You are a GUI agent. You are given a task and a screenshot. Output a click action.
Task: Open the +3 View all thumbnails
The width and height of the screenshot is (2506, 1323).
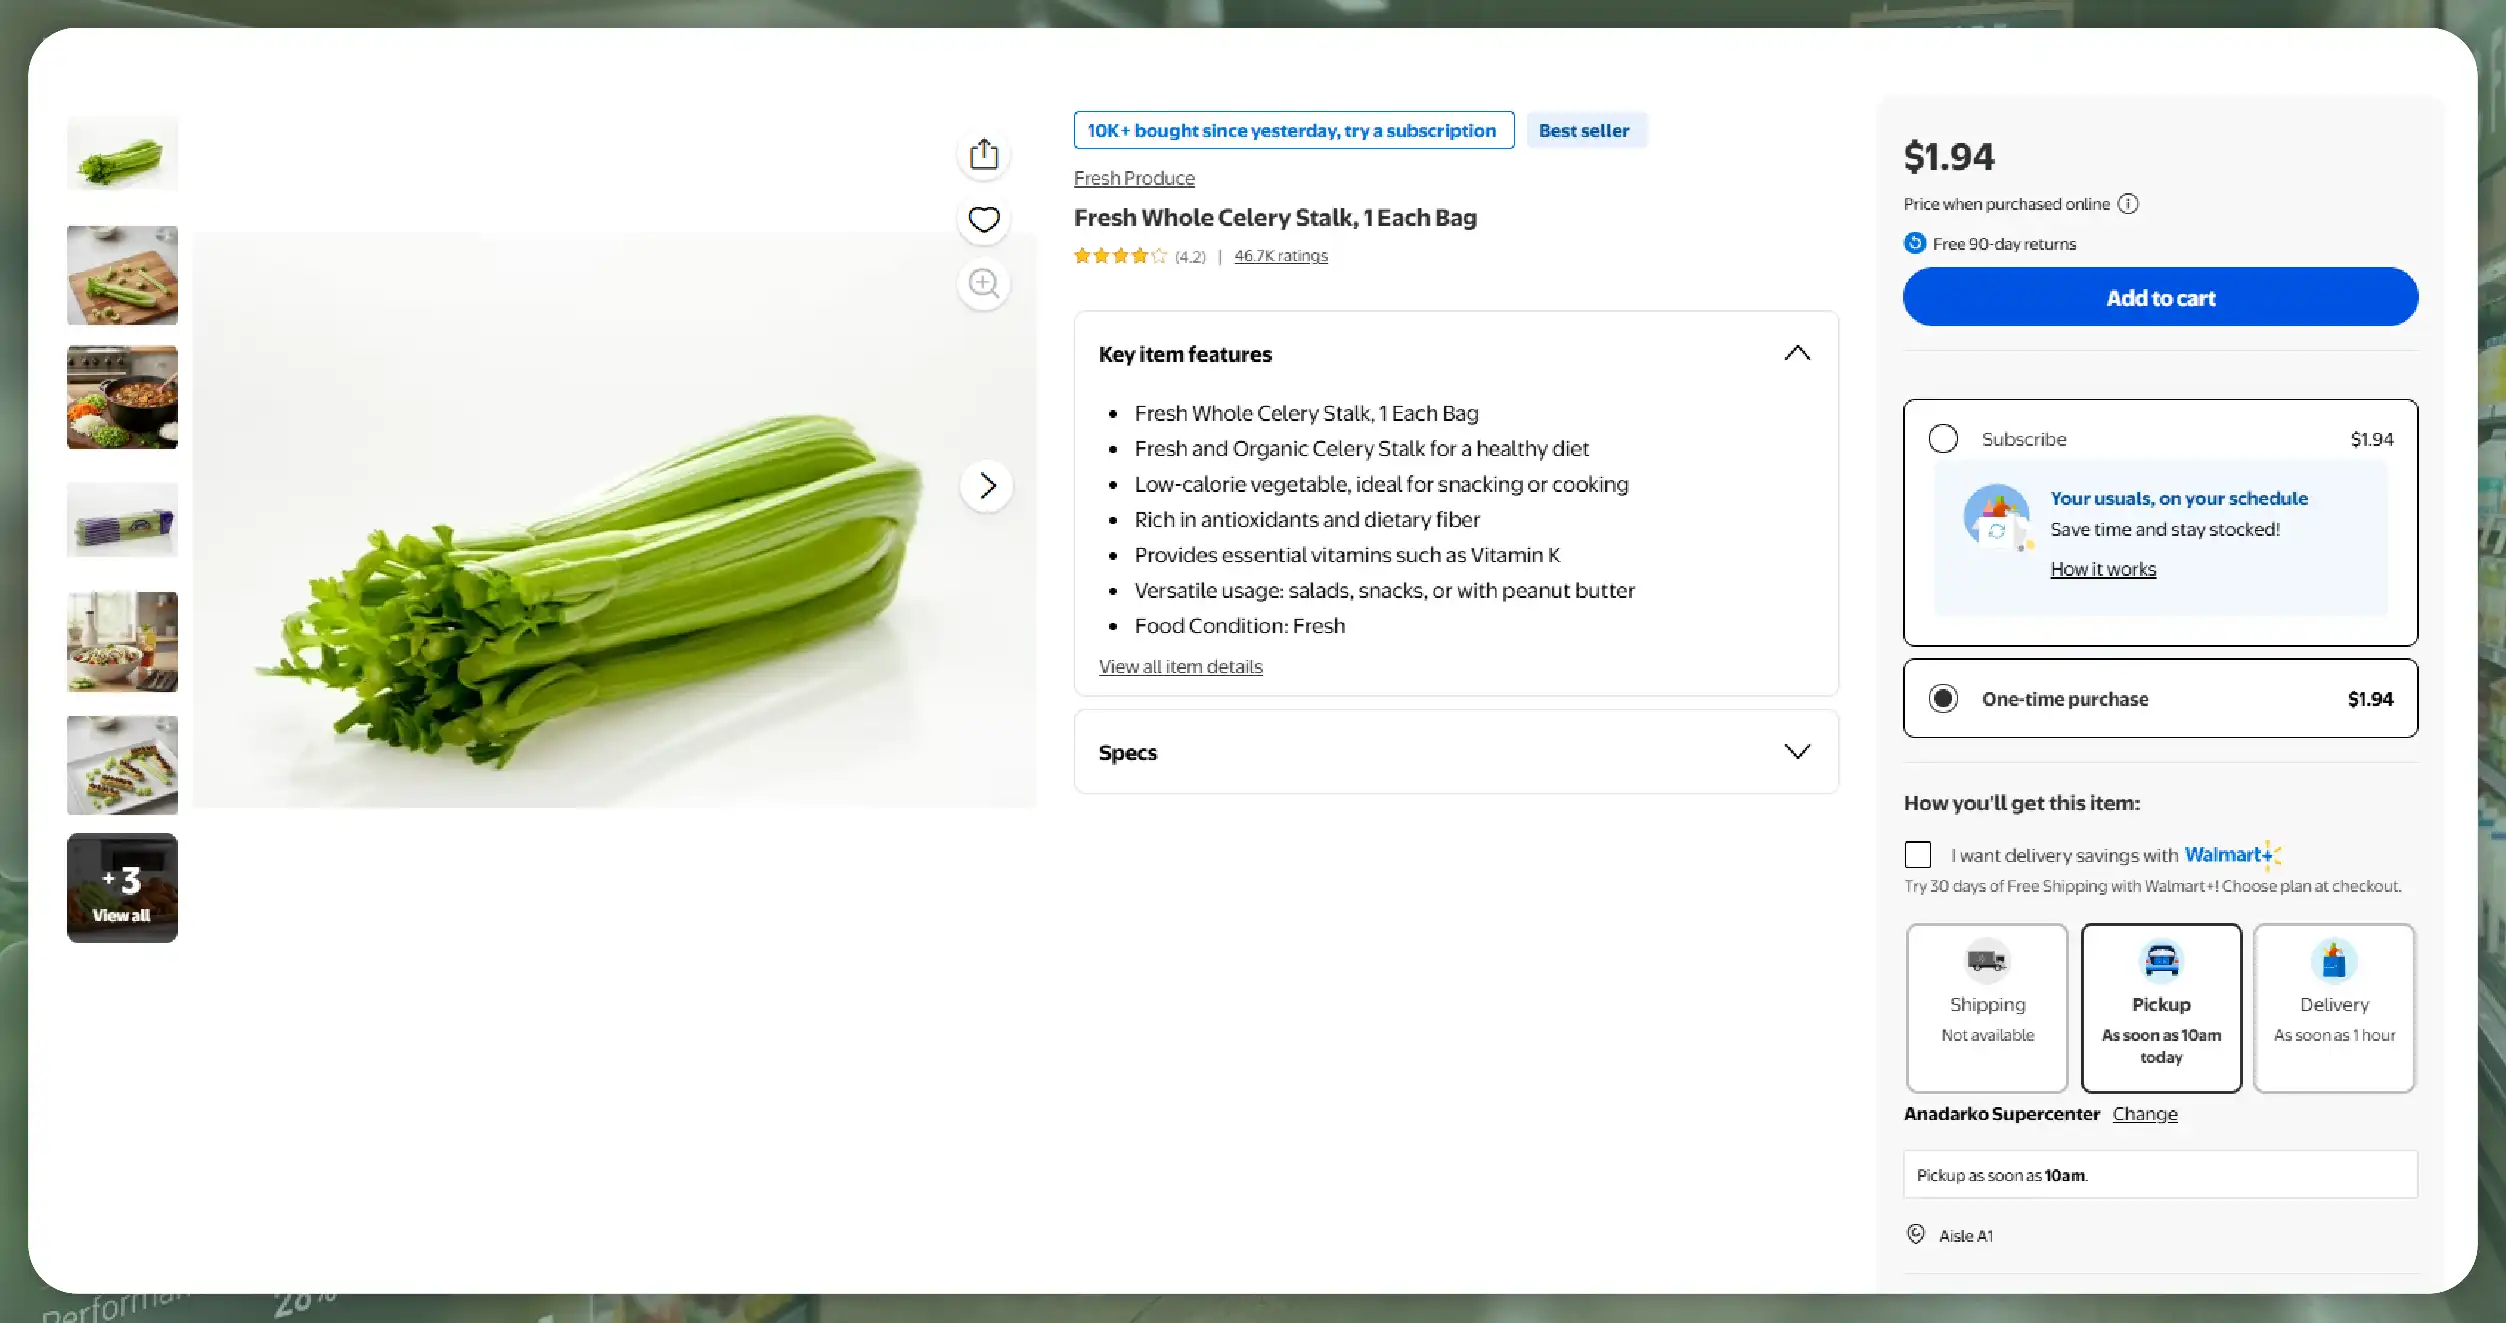(x=122, y=888)
